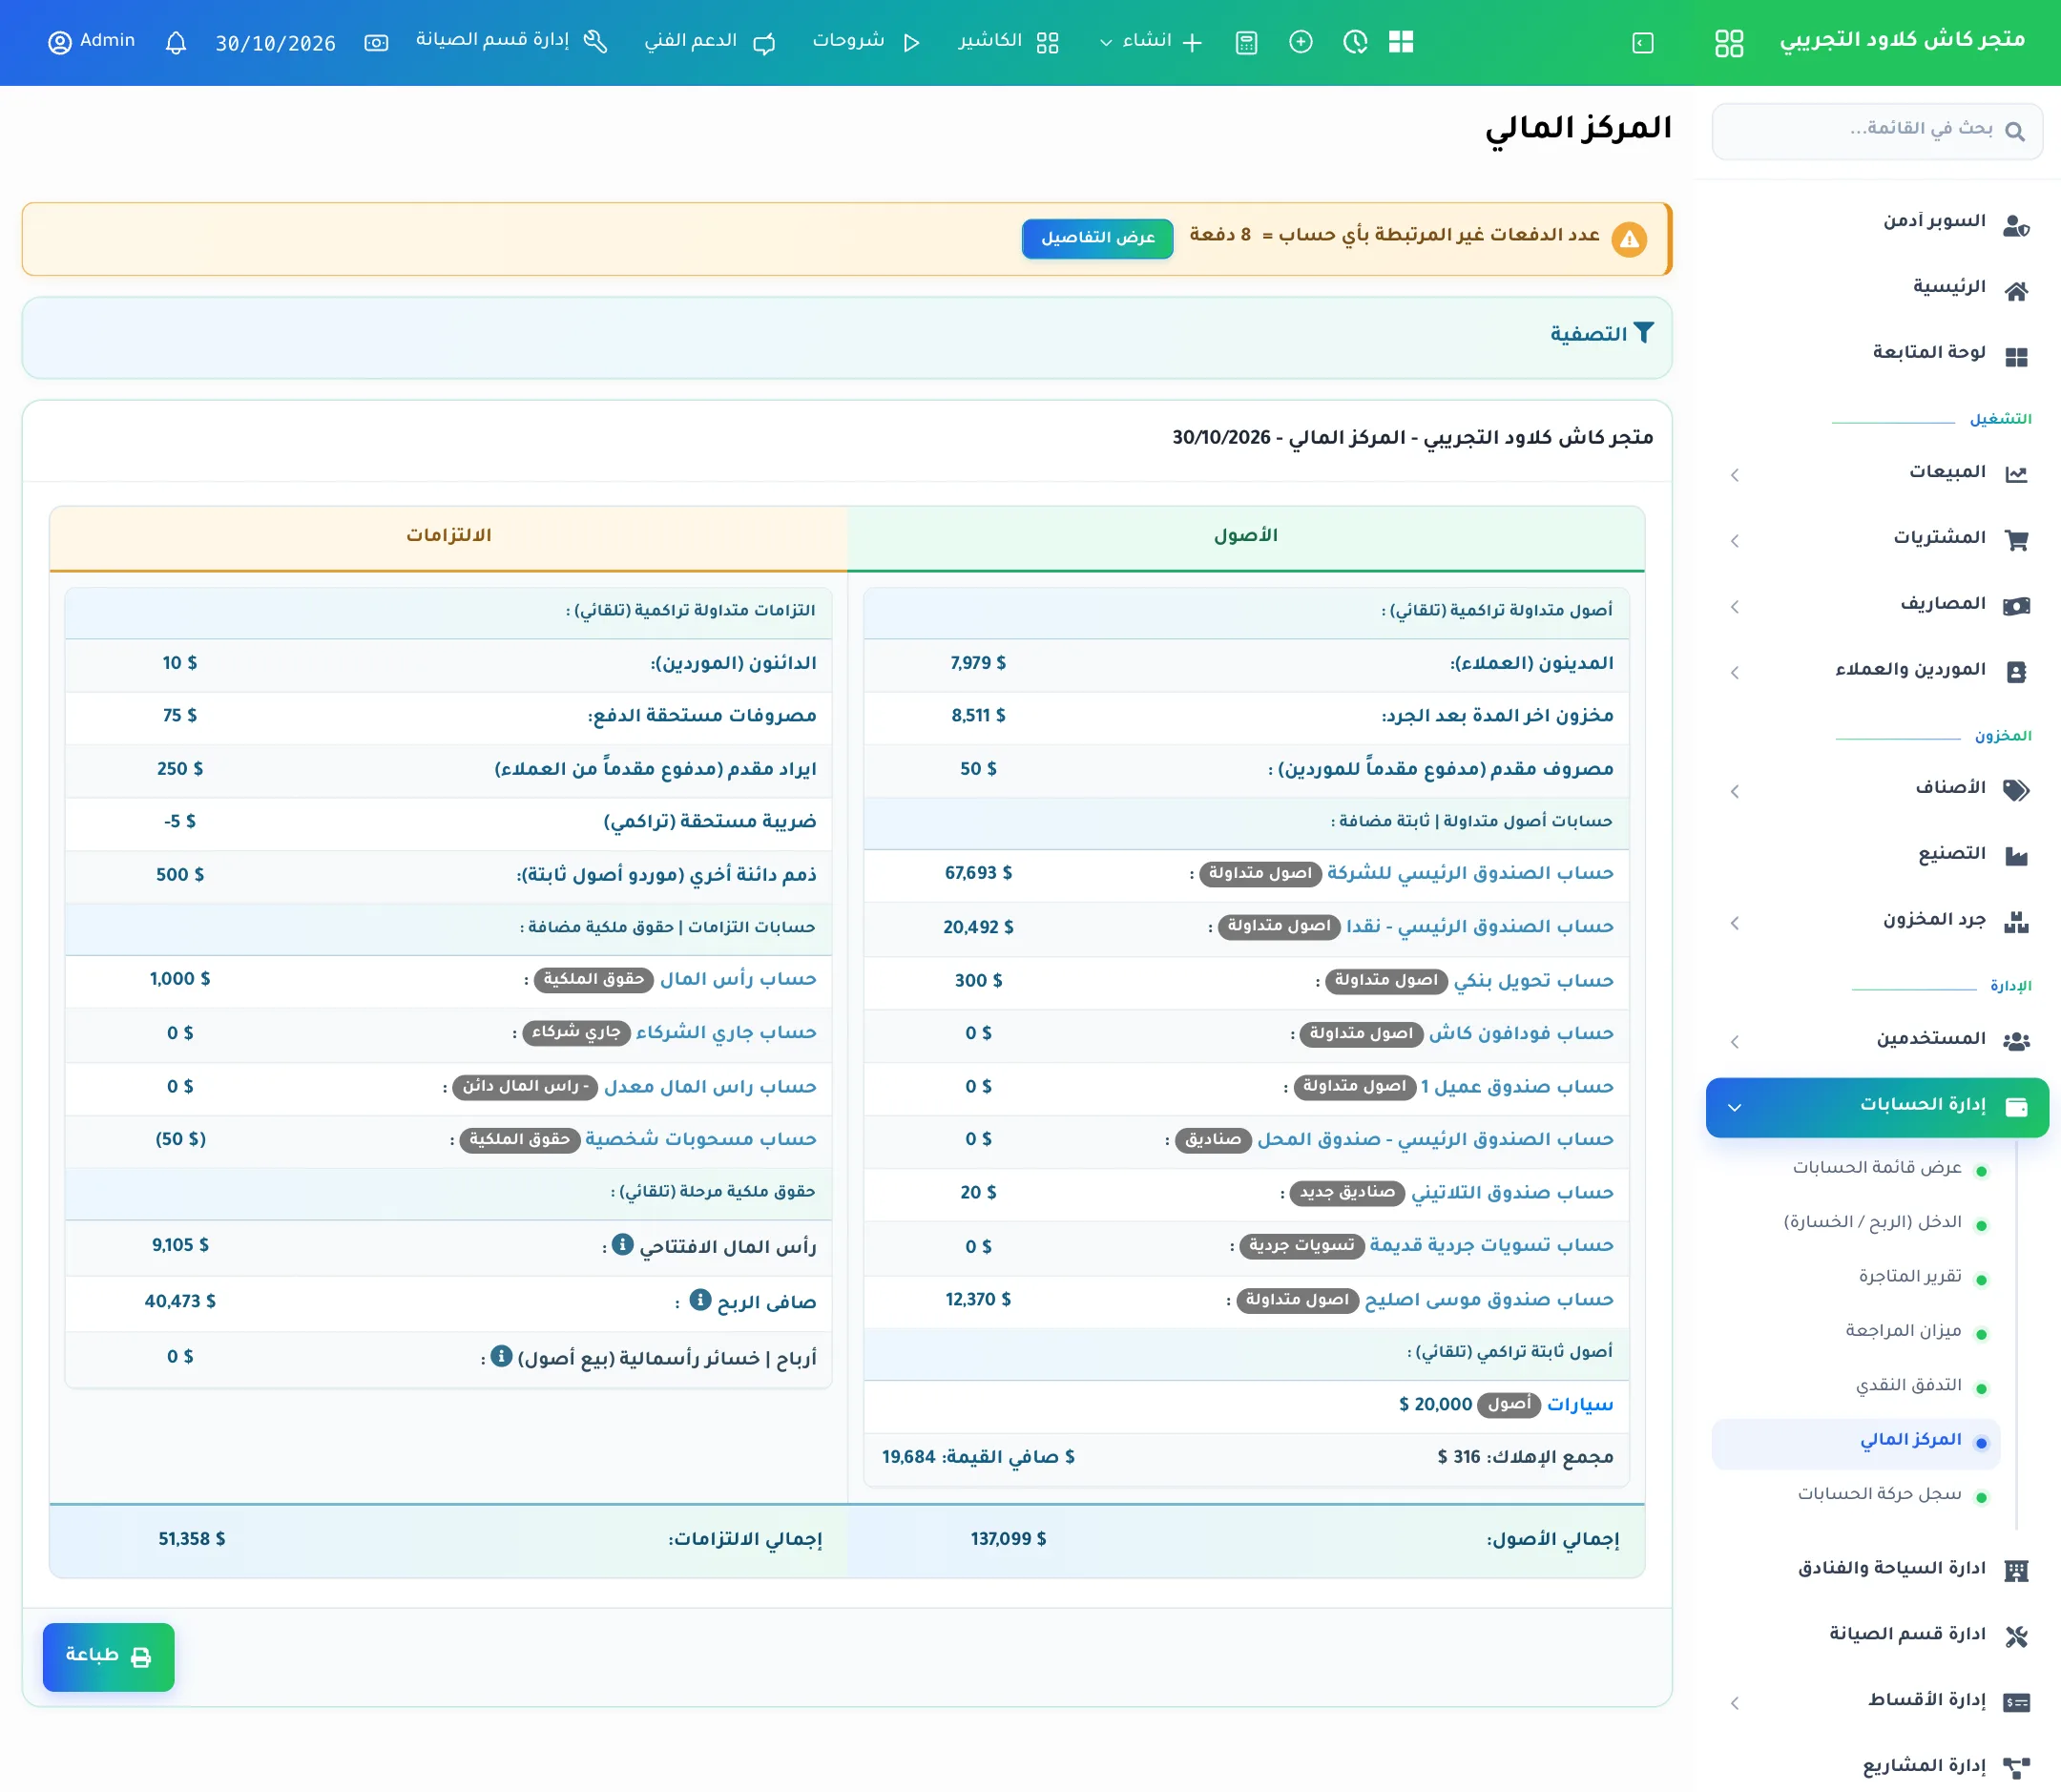Open the notifications bell icon
The width and height of the screenshot is (2061, 1792).
point(176,42)
